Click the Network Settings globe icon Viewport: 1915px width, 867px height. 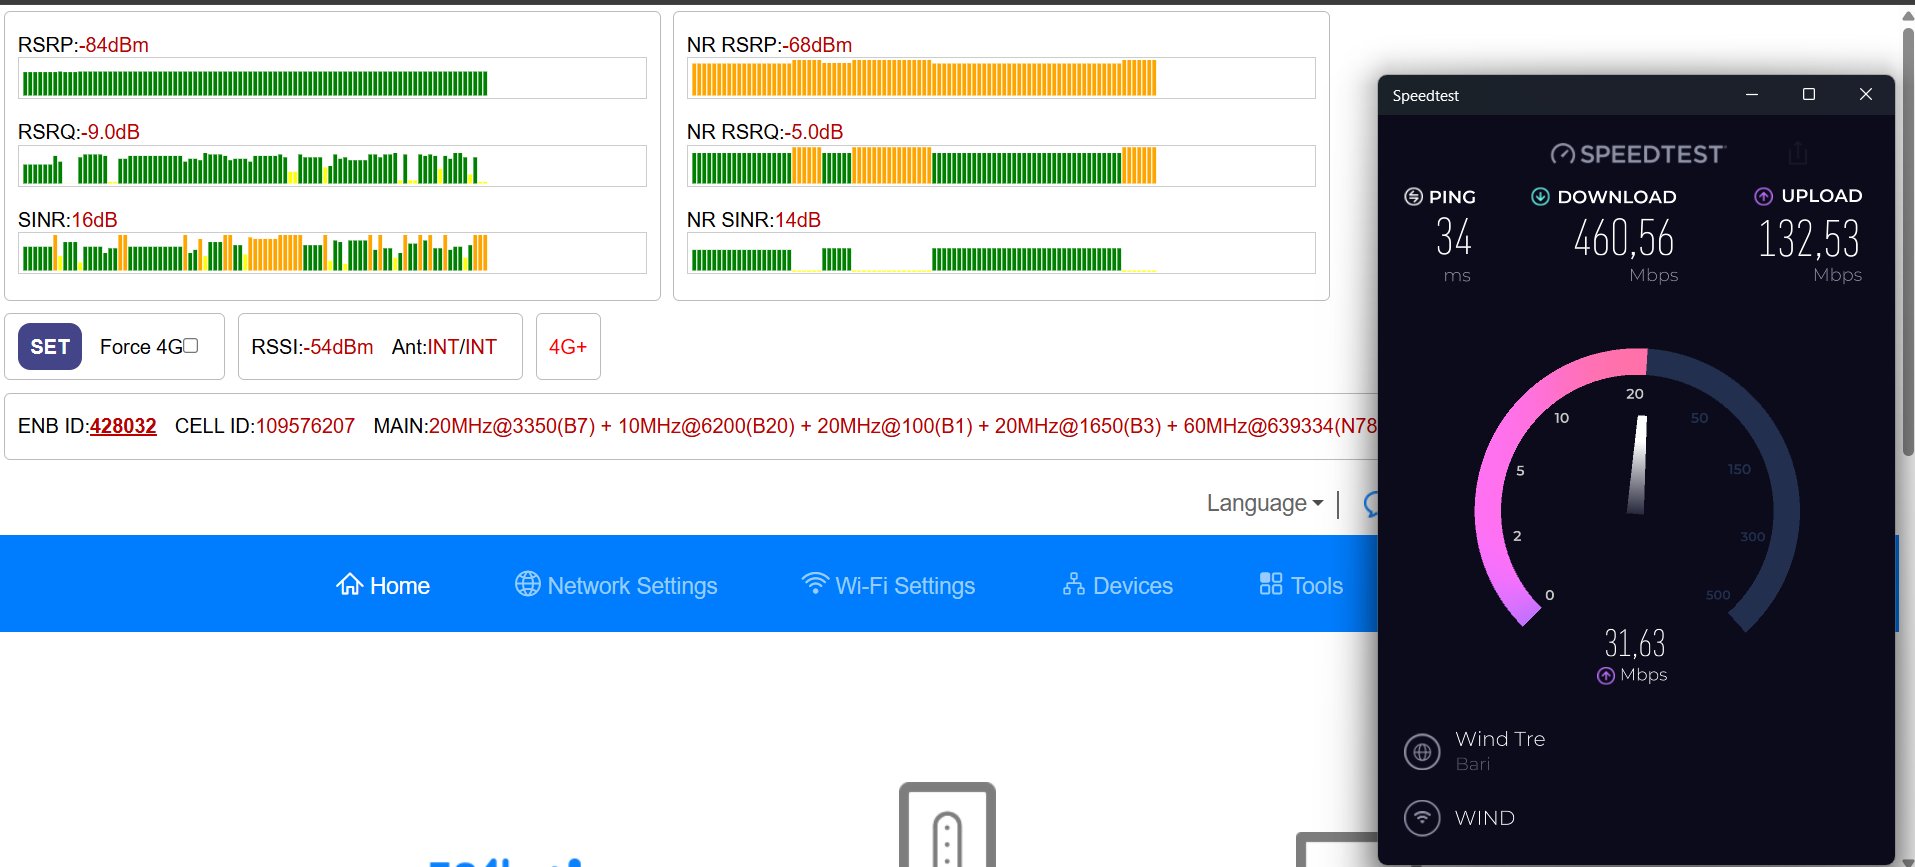tap(527, 584)
